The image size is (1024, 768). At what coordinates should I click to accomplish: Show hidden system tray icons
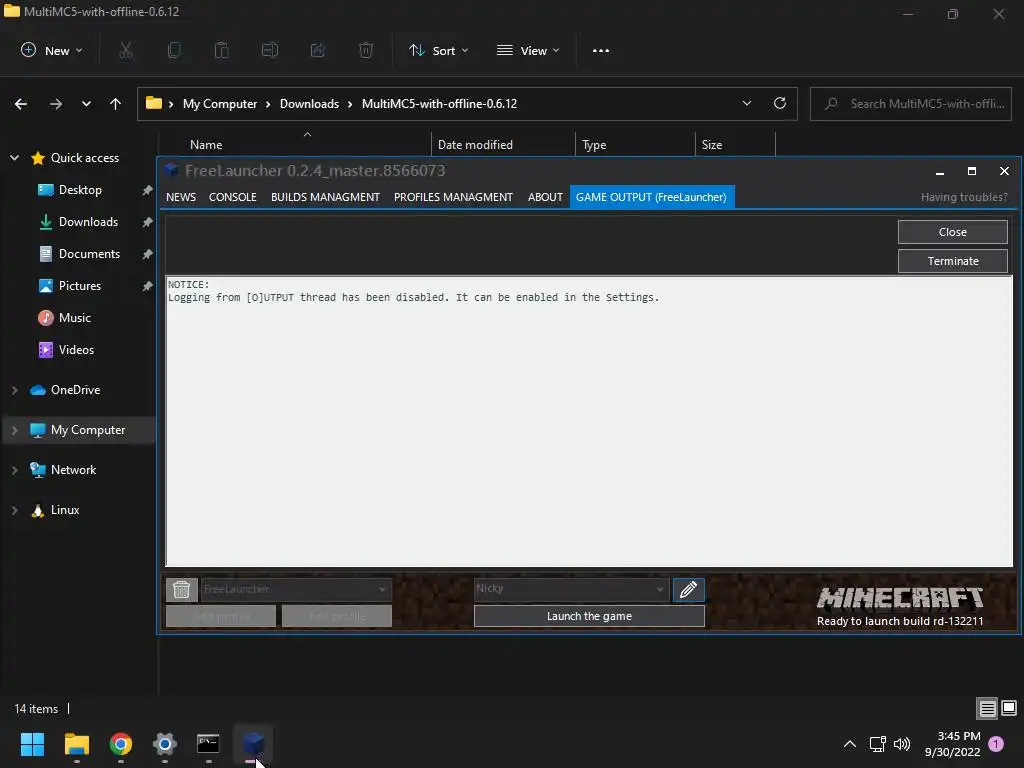click(x=850, y=744)
